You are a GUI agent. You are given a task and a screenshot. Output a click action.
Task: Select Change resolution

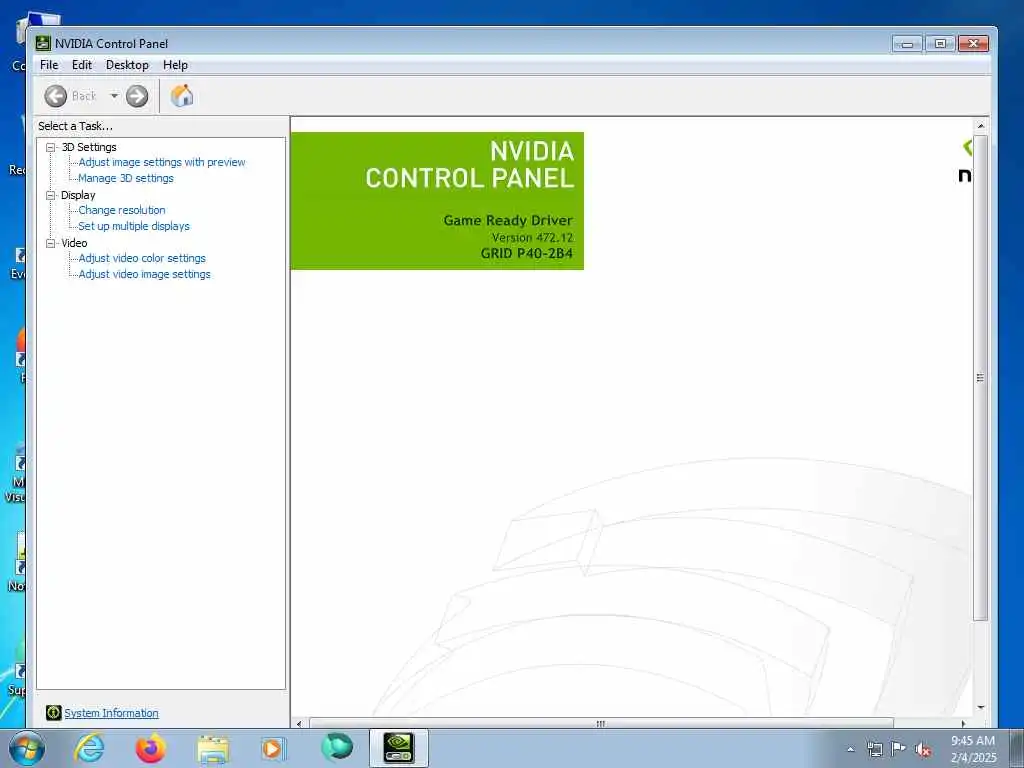[x=121, y=210]
